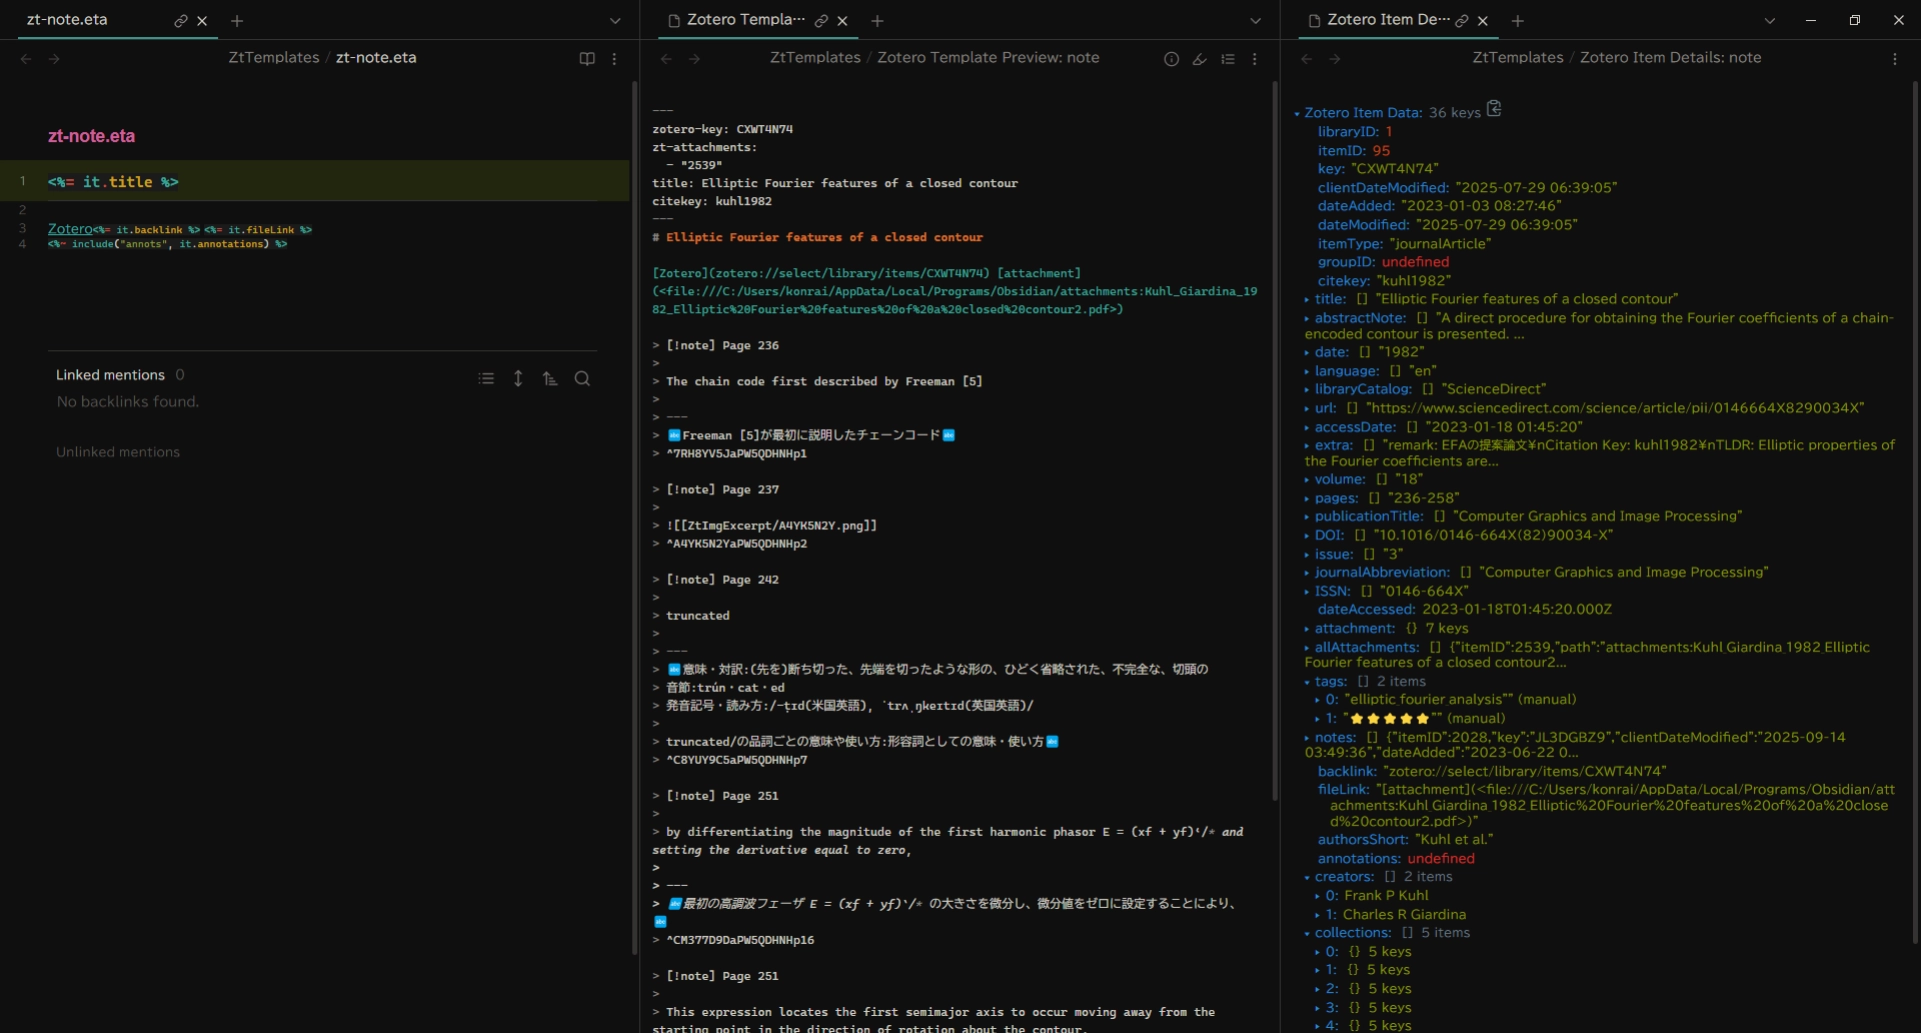Add a new tab in left pane
1921x1033 pixels.
(x=237, y=21)
